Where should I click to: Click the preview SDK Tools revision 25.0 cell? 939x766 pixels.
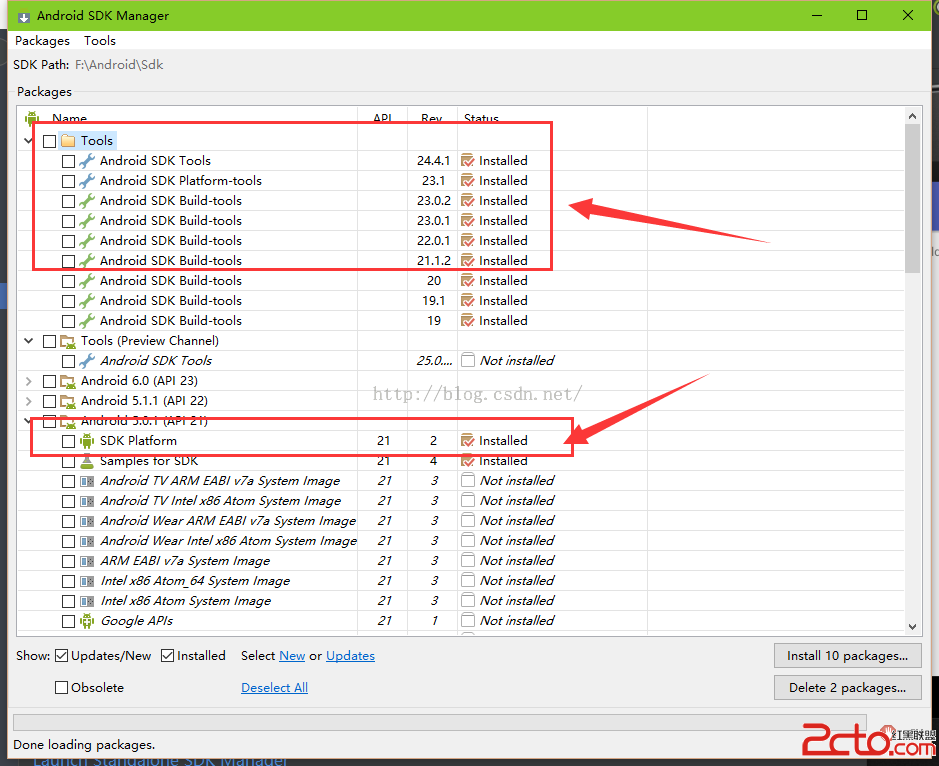tap(434, 361)
